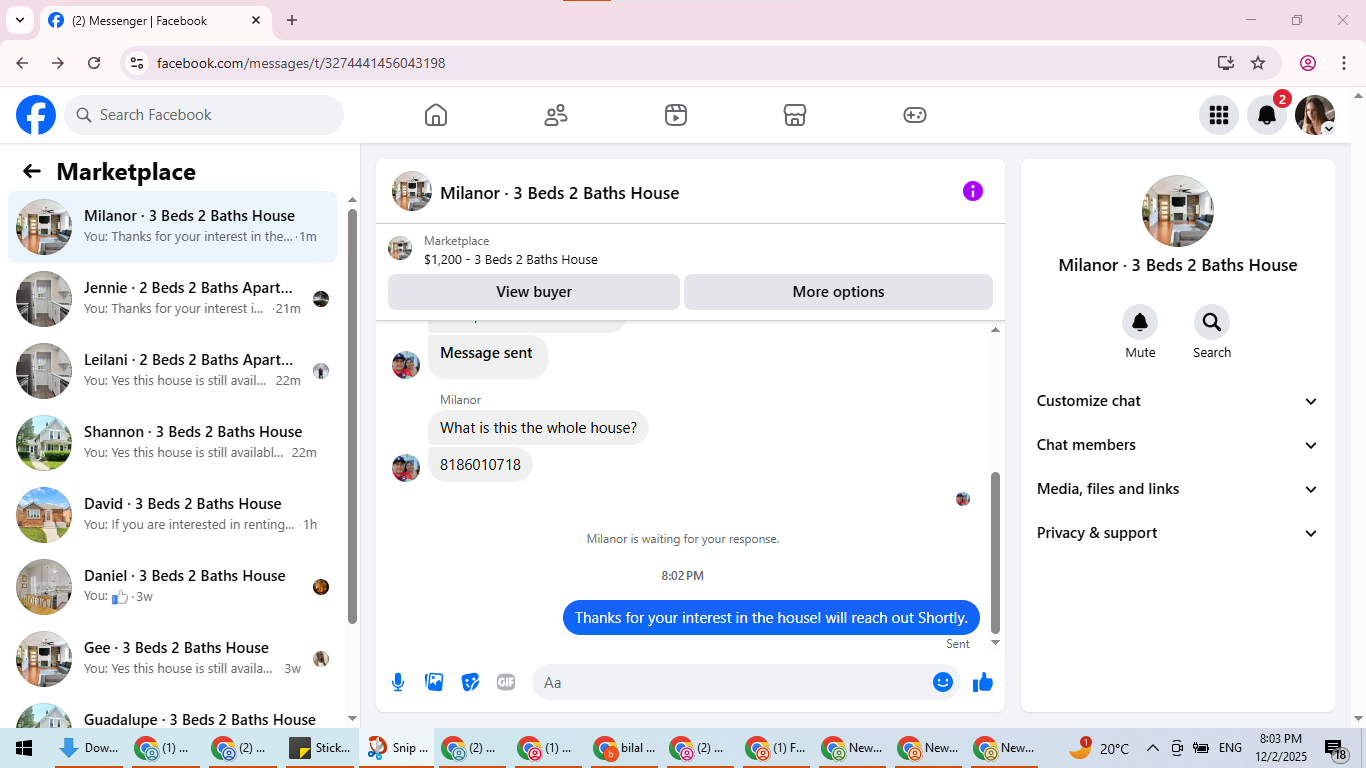Click the large Milanor house thumbnail in details panel
The height and width of the screenshot is (768, 1366).
pyautogui.click(x=1178, y=211)
